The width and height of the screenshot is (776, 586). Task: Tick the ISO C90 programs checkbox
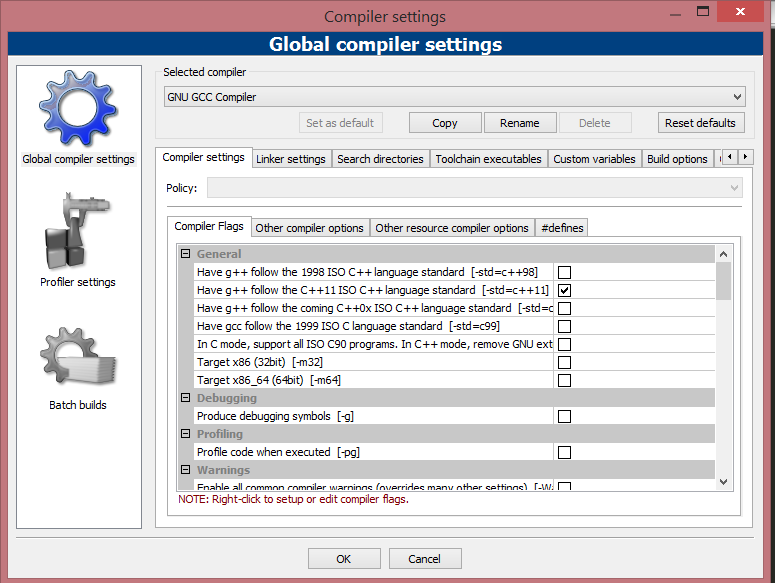pos(564,344)
